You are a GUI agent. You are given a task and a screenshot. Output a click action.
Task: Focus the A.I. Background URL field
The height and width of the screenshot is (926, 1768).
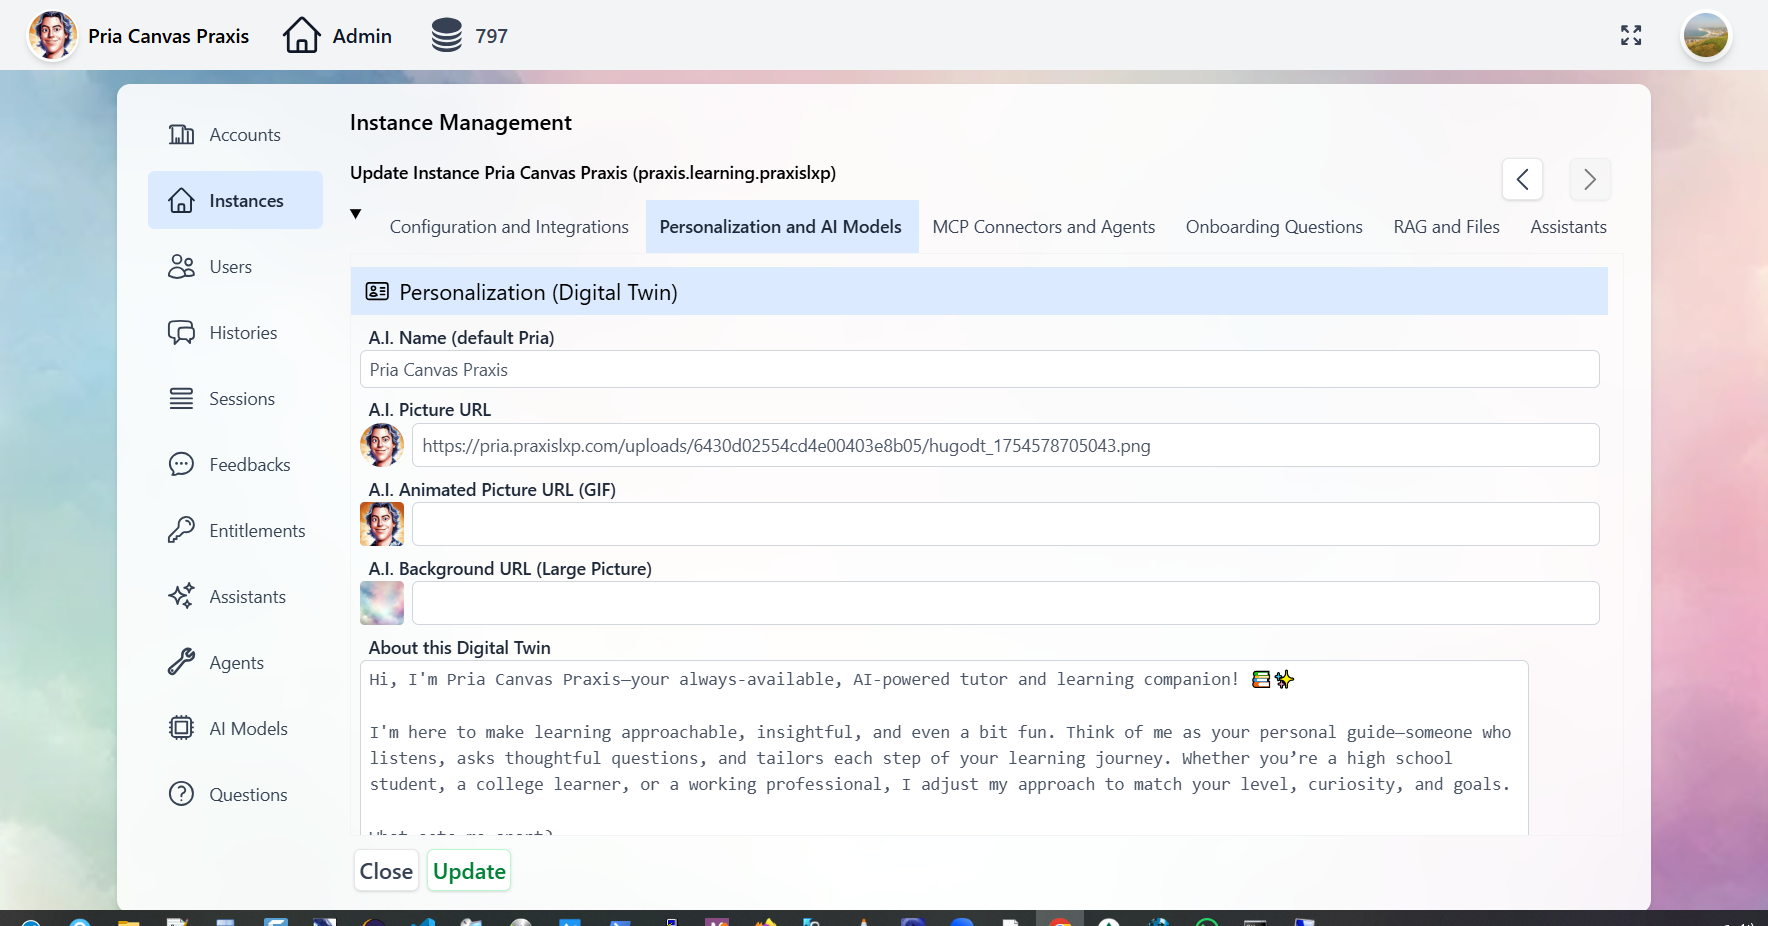[x=1005, y=603]
